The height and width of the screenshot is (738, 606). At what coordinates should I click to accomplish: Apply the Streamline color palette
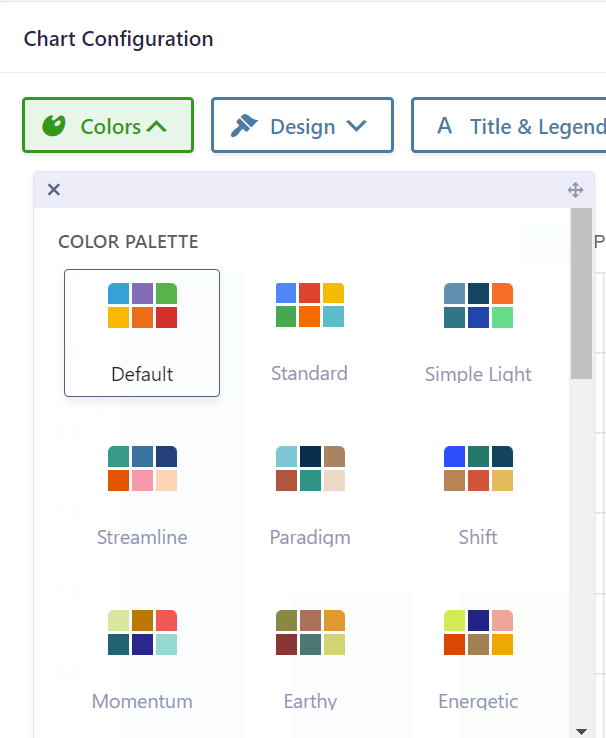pyautogui.click(x=142, y=496)
